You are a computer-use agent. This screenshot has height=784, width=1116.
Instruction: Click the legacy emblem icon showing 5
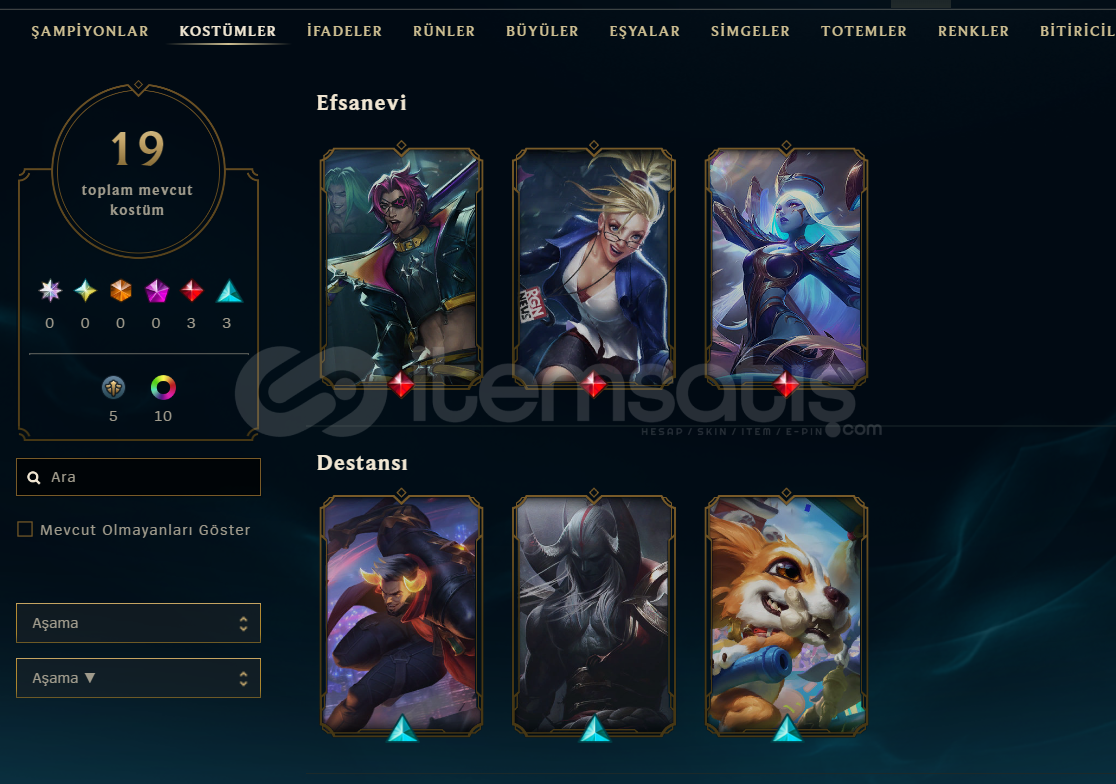click(113, 388)
